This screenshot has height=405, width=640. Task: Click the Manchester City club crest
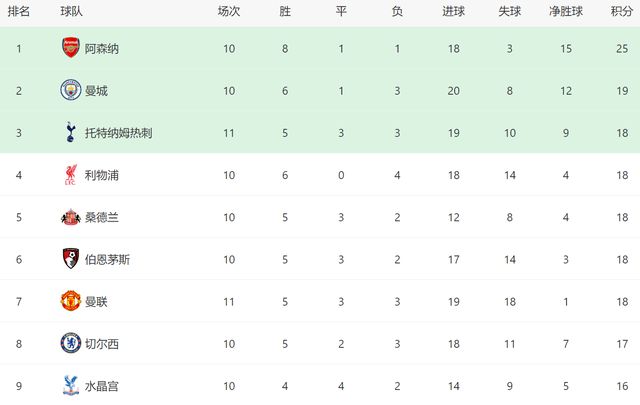pyautogui.click(x=70, y=90)
